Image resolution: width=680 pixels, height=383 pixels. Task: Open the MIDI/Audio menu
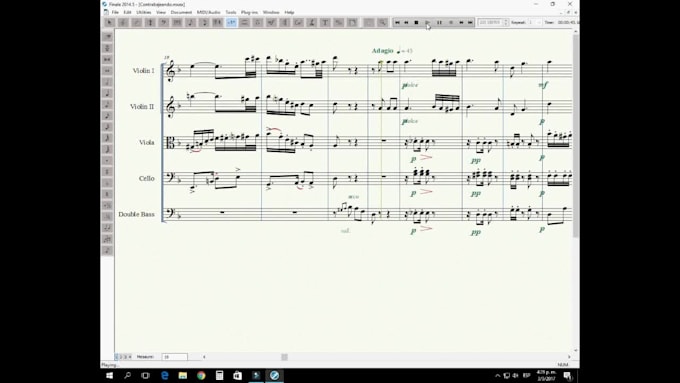coord(209,12)
